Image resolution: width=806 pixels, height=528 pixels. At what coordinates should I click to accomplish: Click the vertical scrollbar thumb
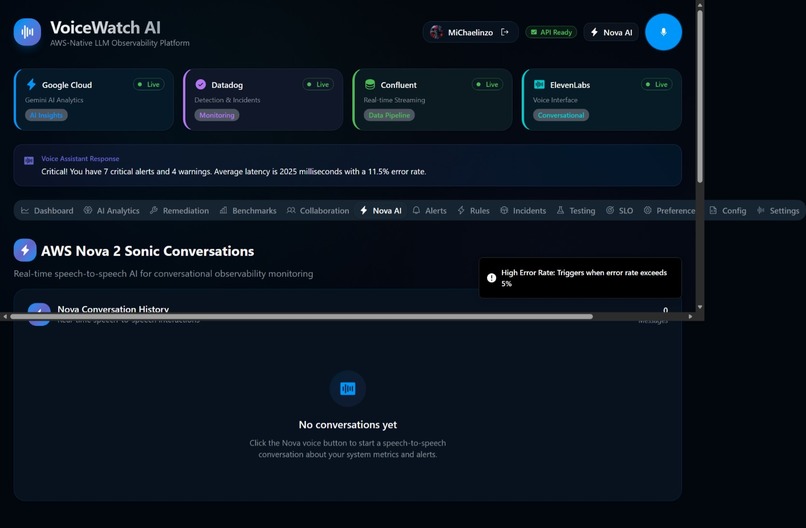700,96
